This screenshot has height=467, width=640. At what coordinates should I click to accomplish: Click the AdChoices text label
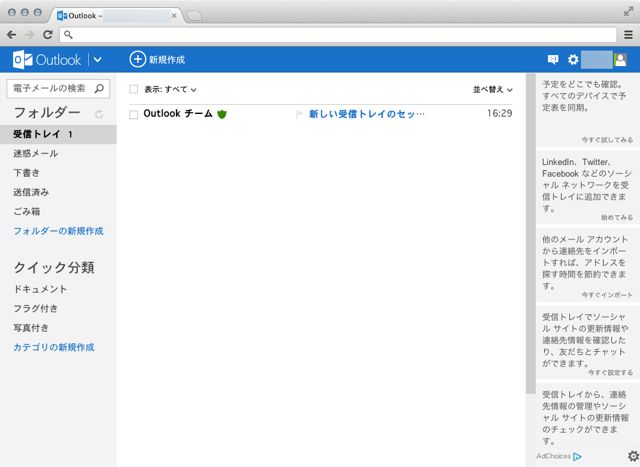[x=553, y=456]
